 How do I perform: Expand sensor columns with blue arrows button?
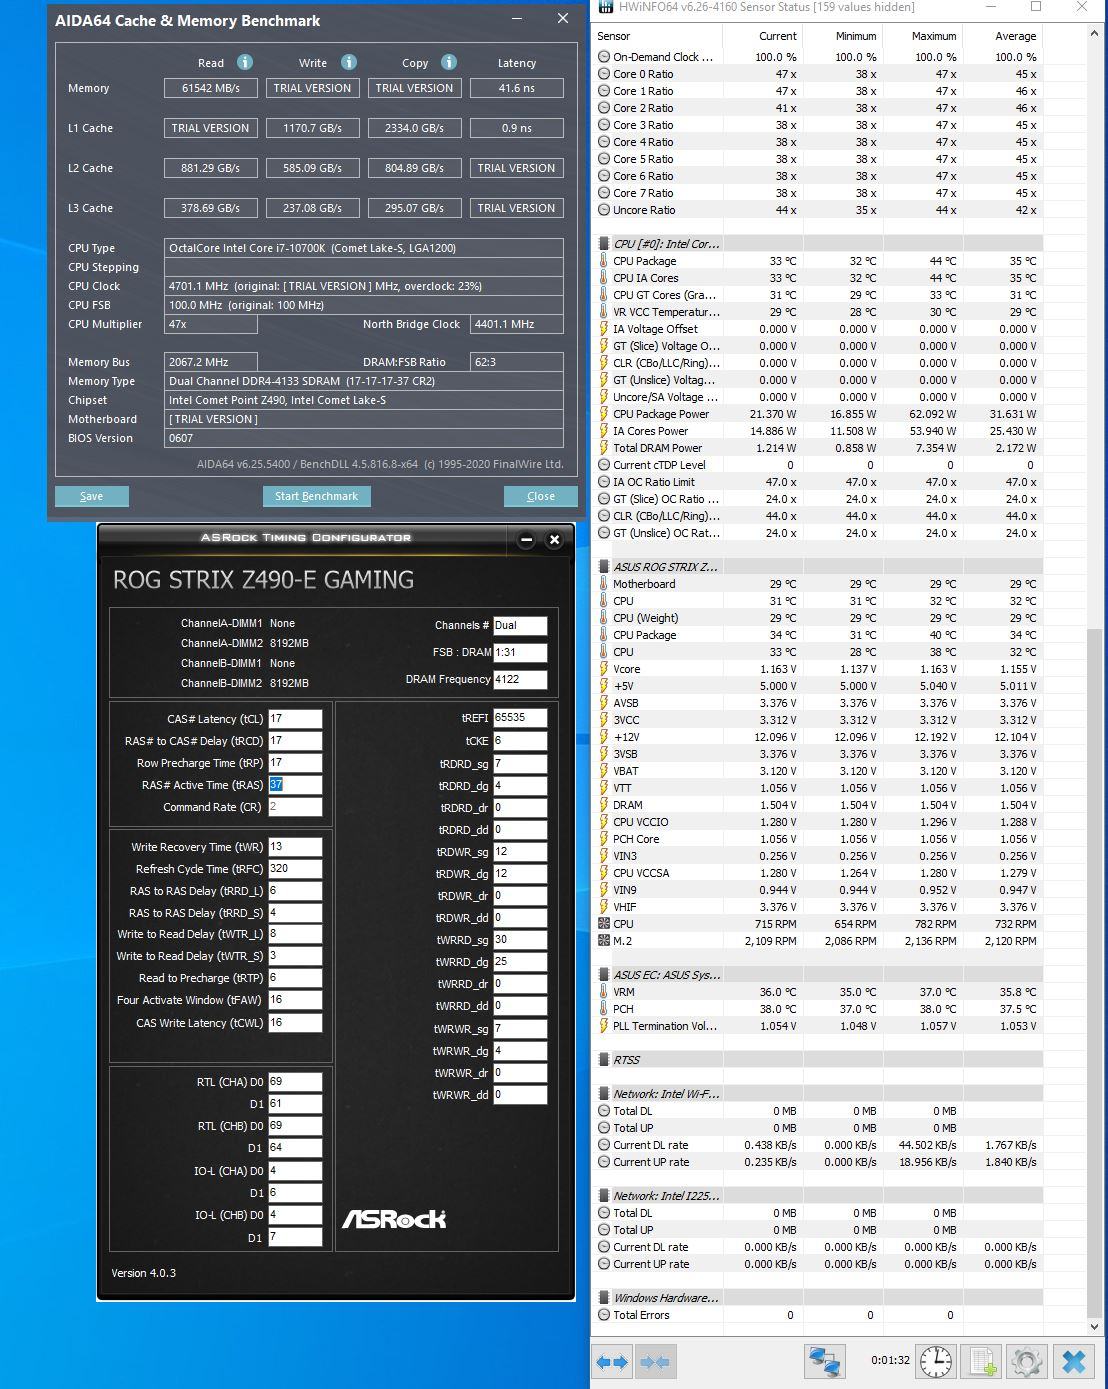point(612,1362)
